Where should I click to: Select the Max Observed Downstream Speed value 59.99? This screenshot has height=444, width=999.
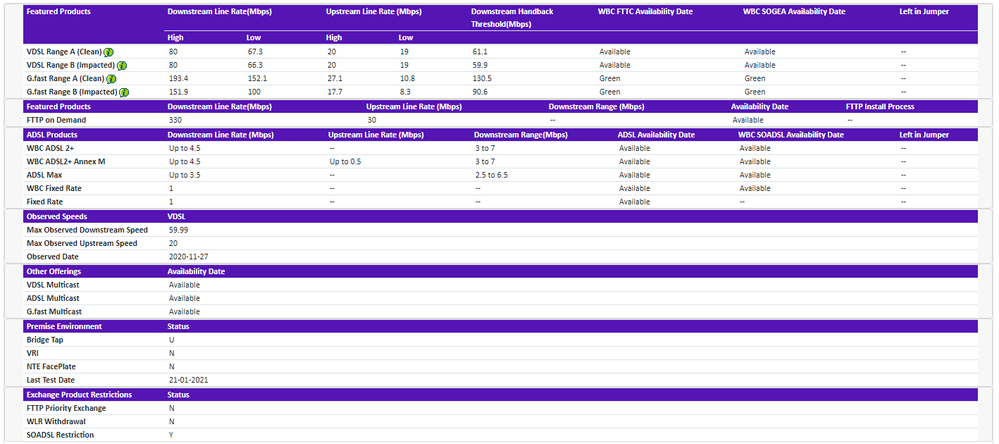click(178, 230)
